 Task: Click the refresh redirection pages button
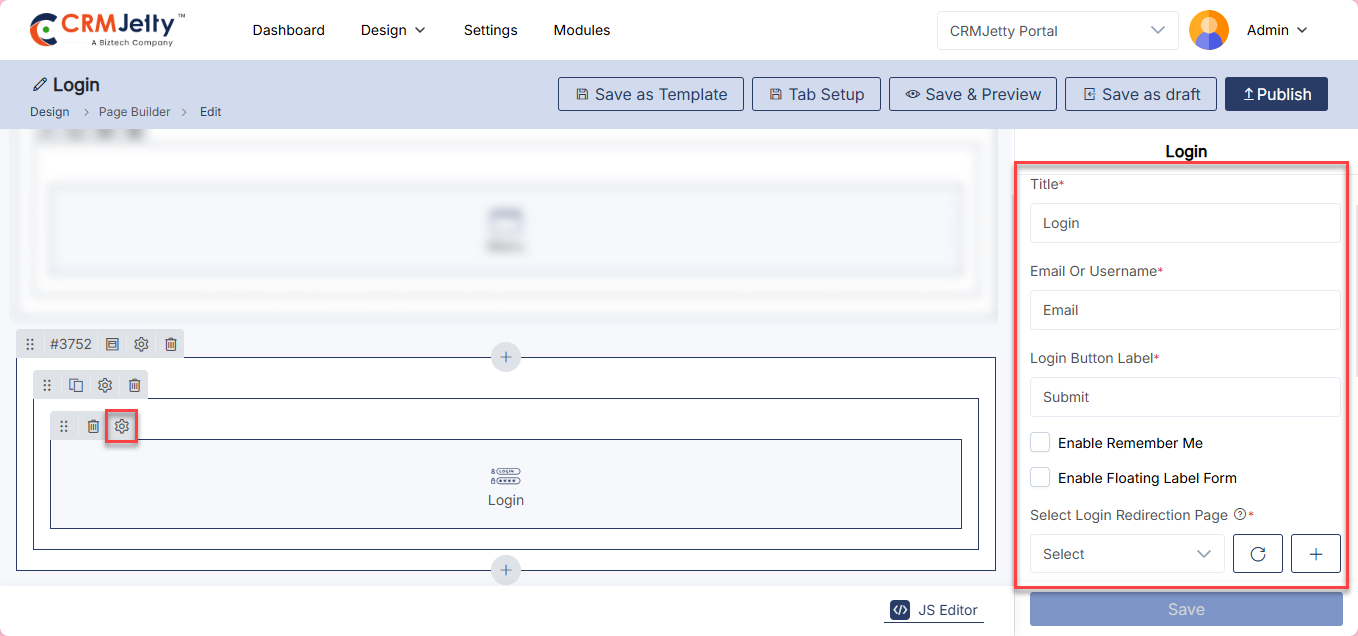[1258, 554]
